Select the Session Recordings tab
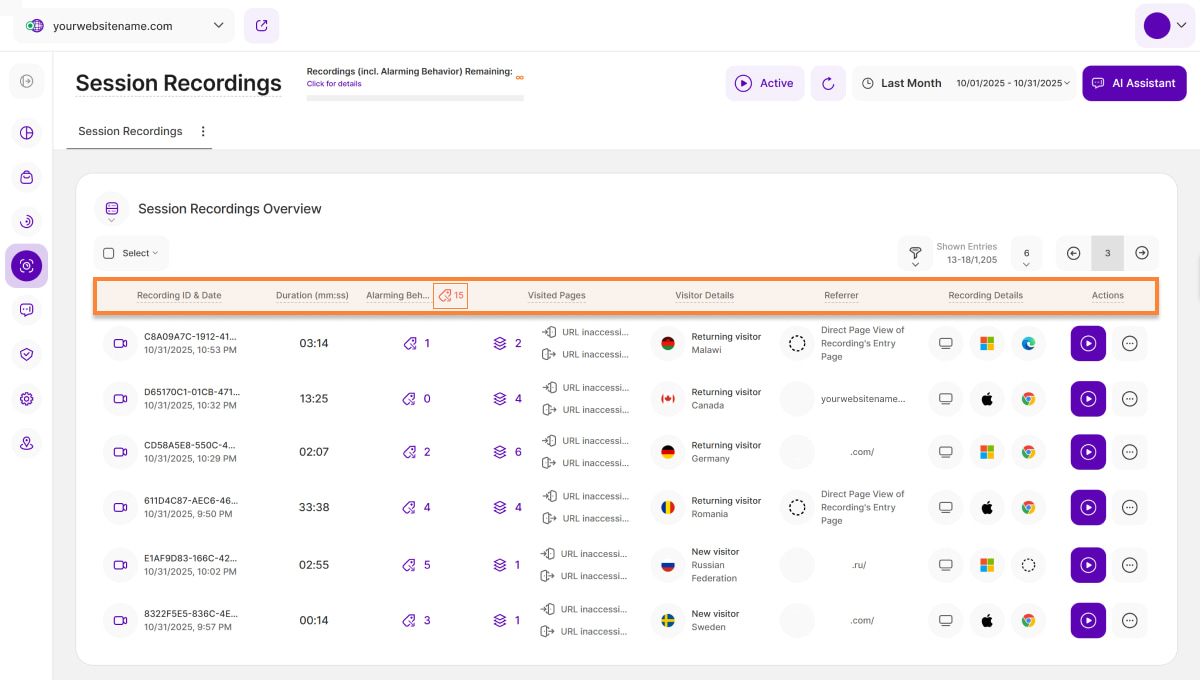This screenshot has width=1200, height=680. click(130, 131)
